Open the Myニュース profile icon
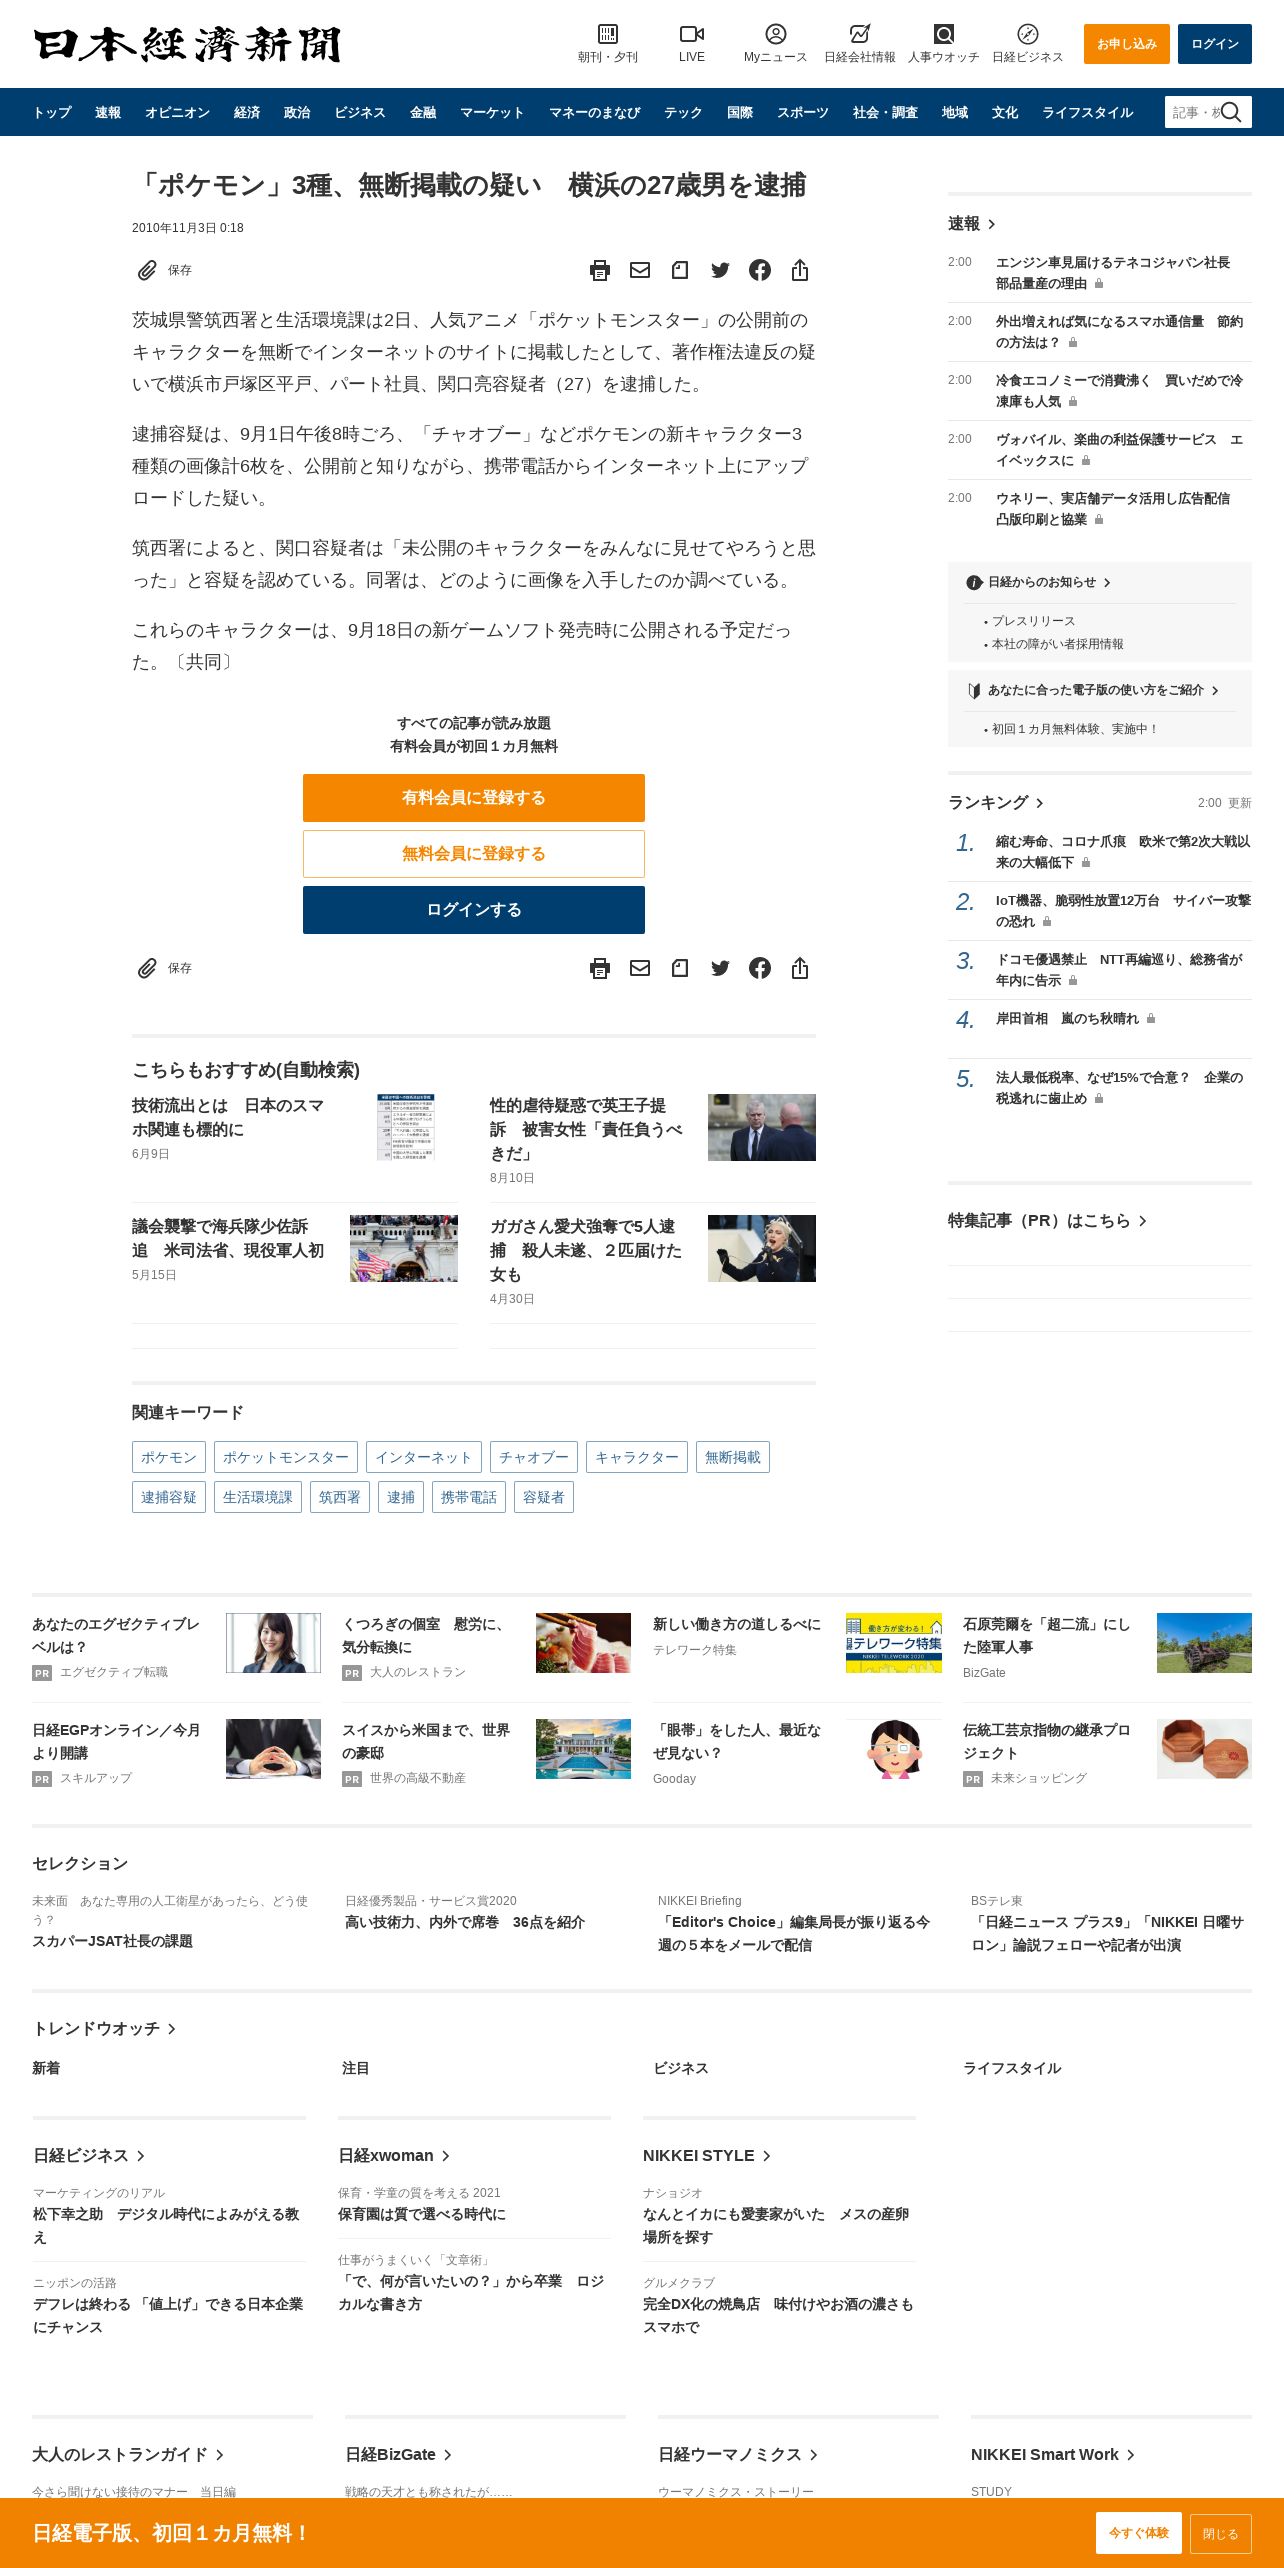 point(776,34)
